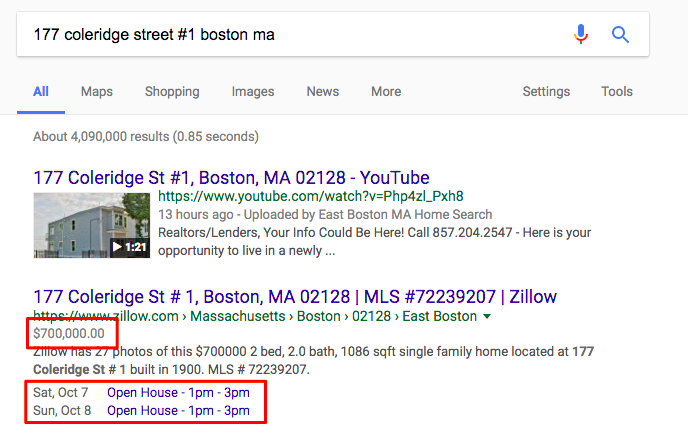Click the YouTube video thumbnail of the house
Image resolution: width=688 pixels, height=438 pixels.
(92, 225)
